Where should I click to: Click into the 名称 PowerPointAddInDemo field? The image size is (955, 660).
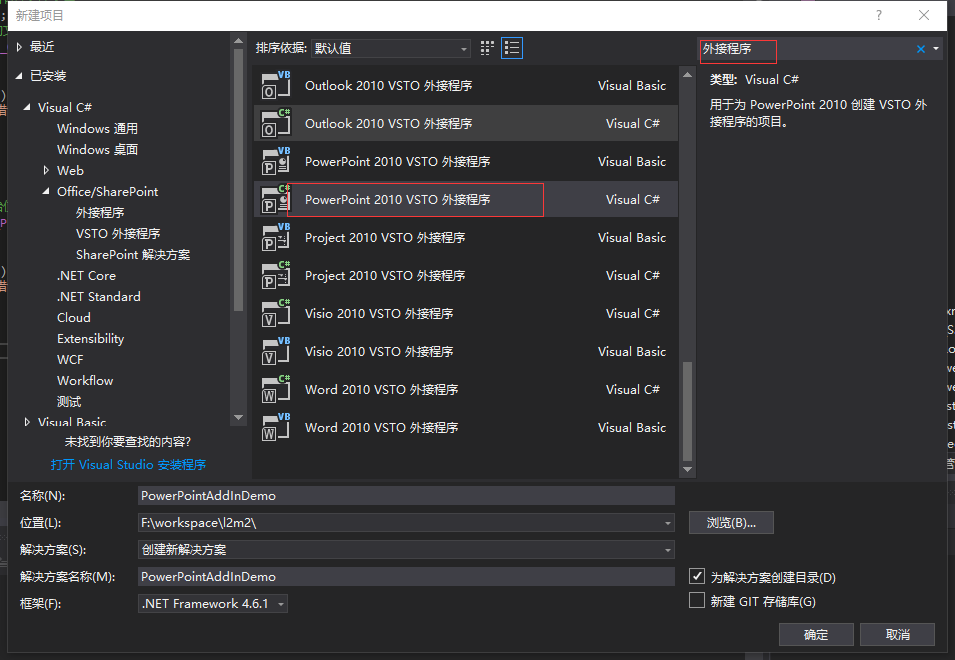406,496
